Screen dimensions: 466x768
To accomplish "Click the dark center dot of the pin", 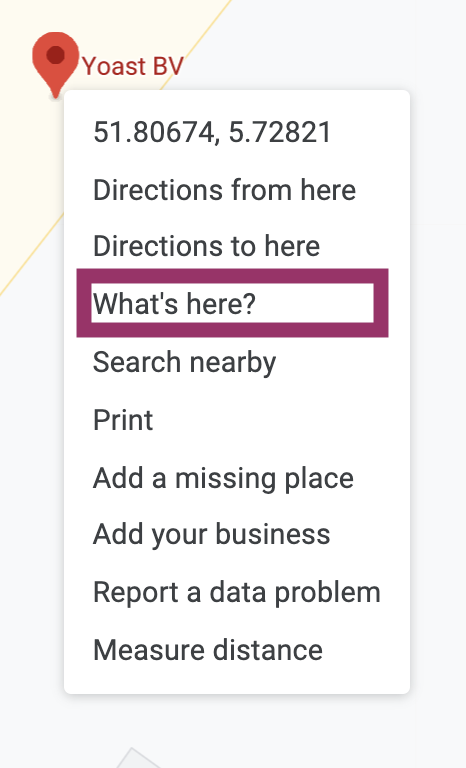I will pyautogui.click(x=55, y=54).
